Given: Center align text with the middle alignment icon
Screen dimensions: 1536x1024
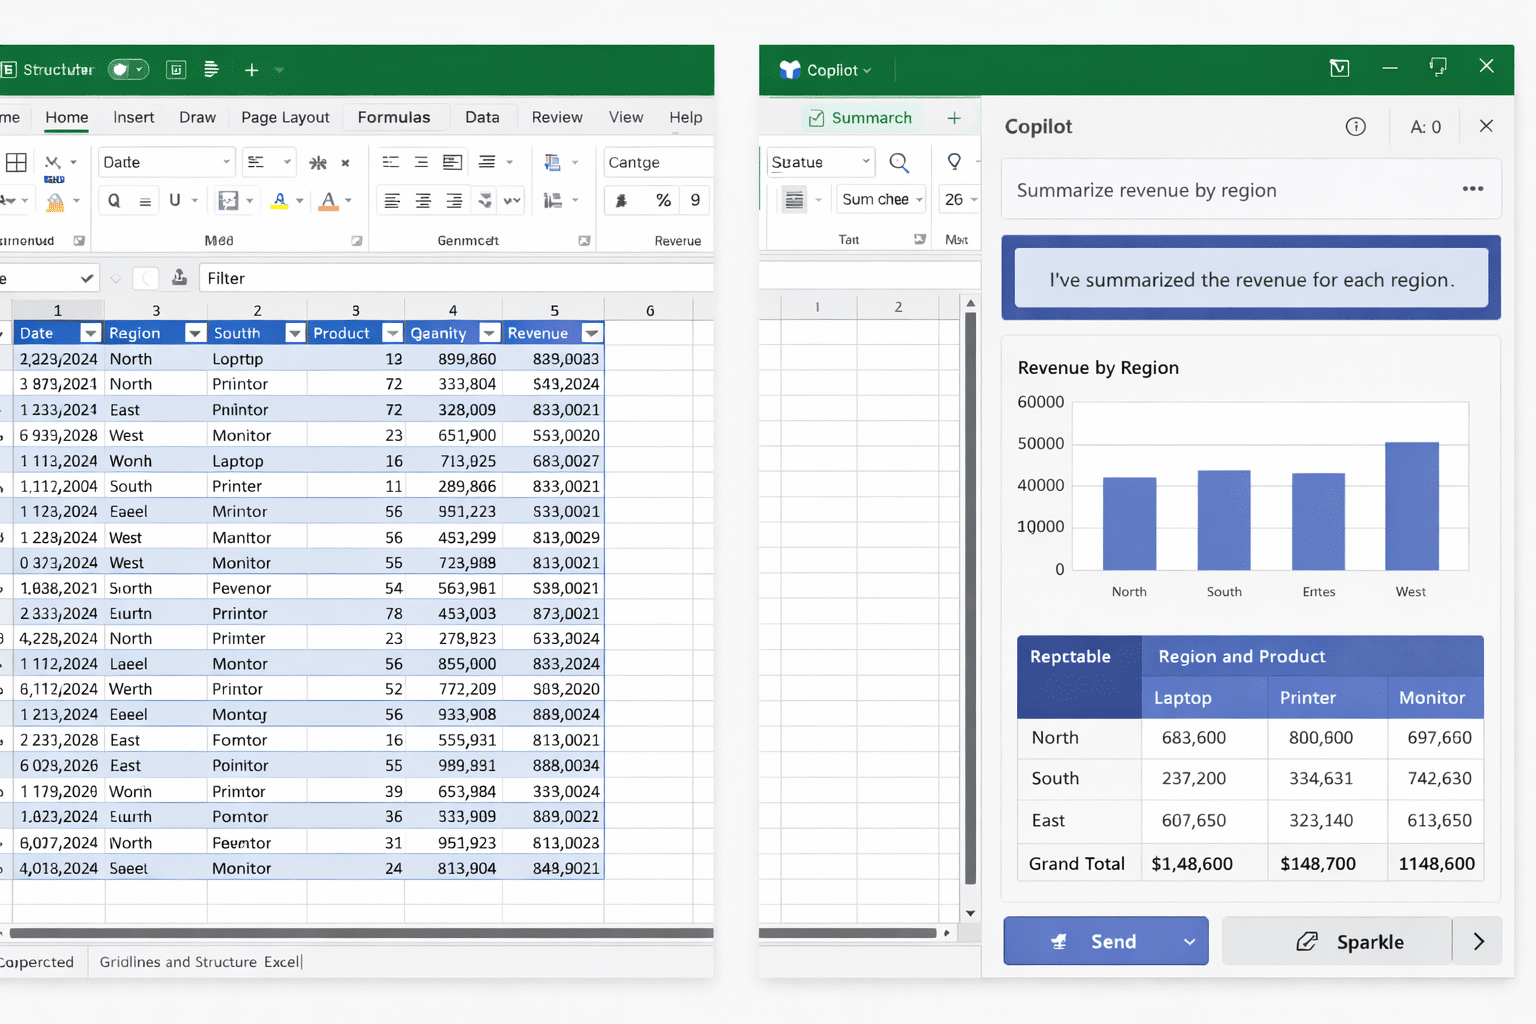Looking at the screenshot, I should coord(423,201).
